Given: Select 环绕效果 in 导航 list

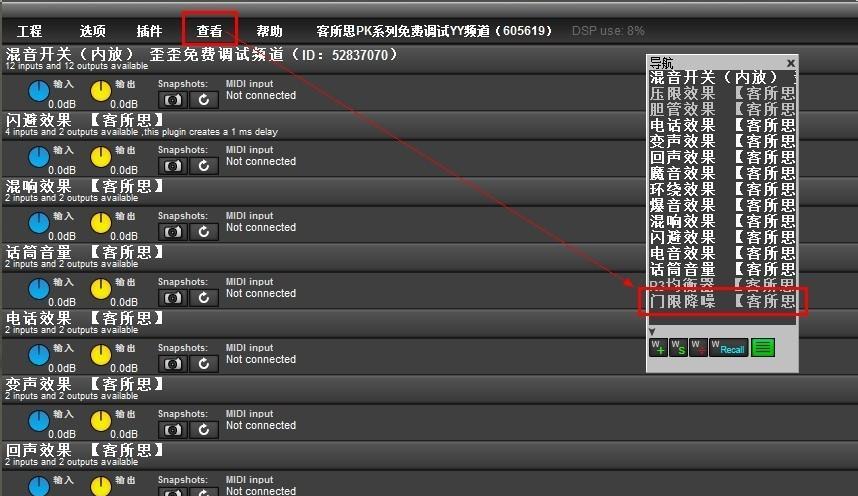Looking at the screenshot, I should point(722,189).
